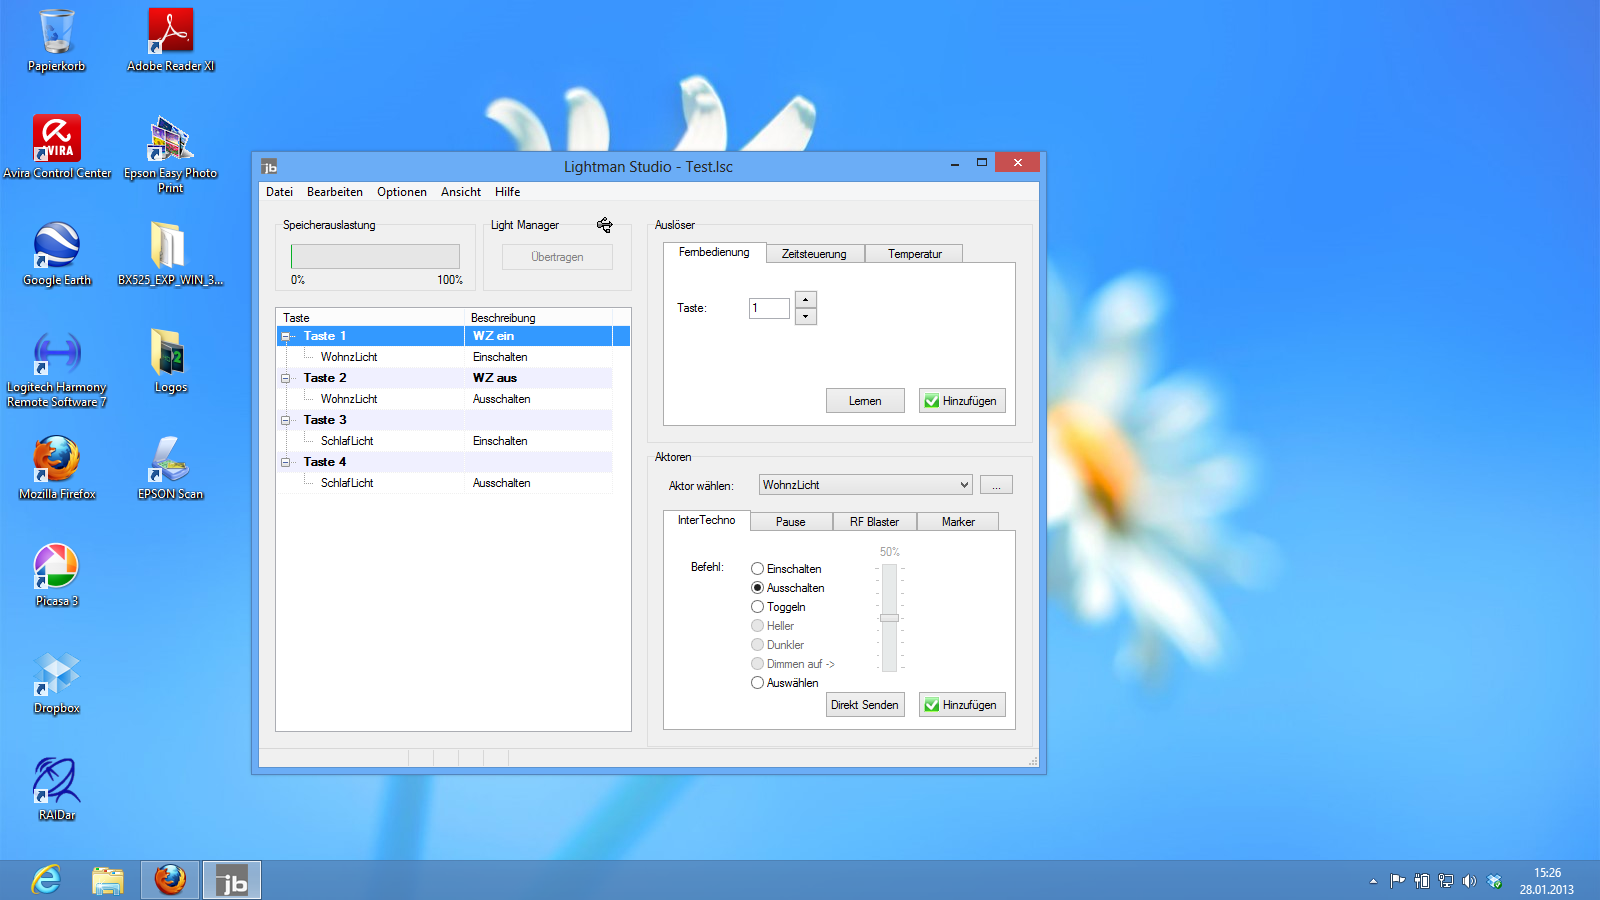Open EPSON Scan desktop shortcut
The image size is (1600, 900).
pyautogui.click(x=170, y=461)
